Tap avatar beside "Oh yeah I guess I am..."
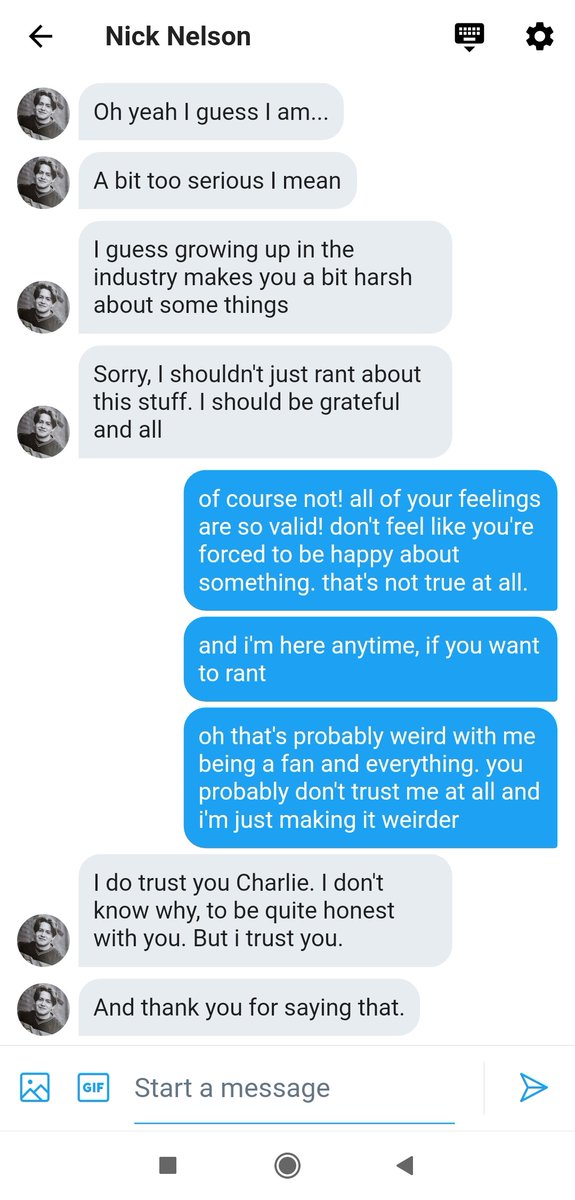This screenshot has height=1200, width=575. (43, 112)
